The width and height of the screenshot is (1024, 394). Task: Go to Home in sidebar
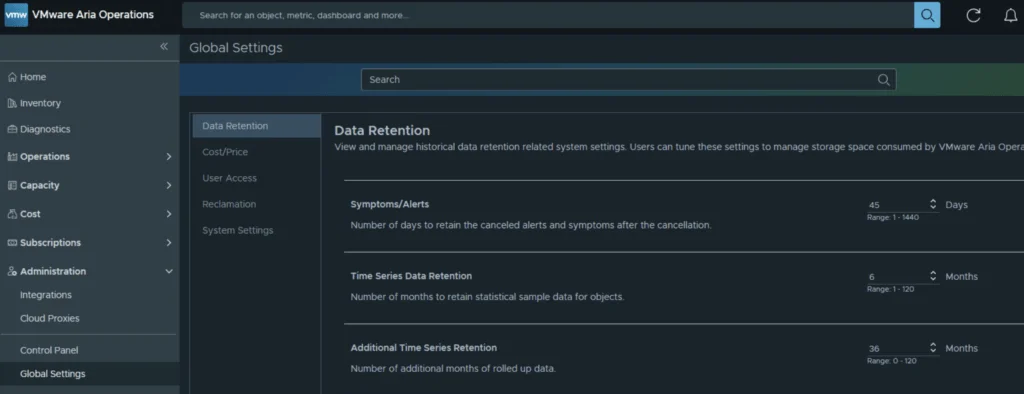(x=33, y=77)
